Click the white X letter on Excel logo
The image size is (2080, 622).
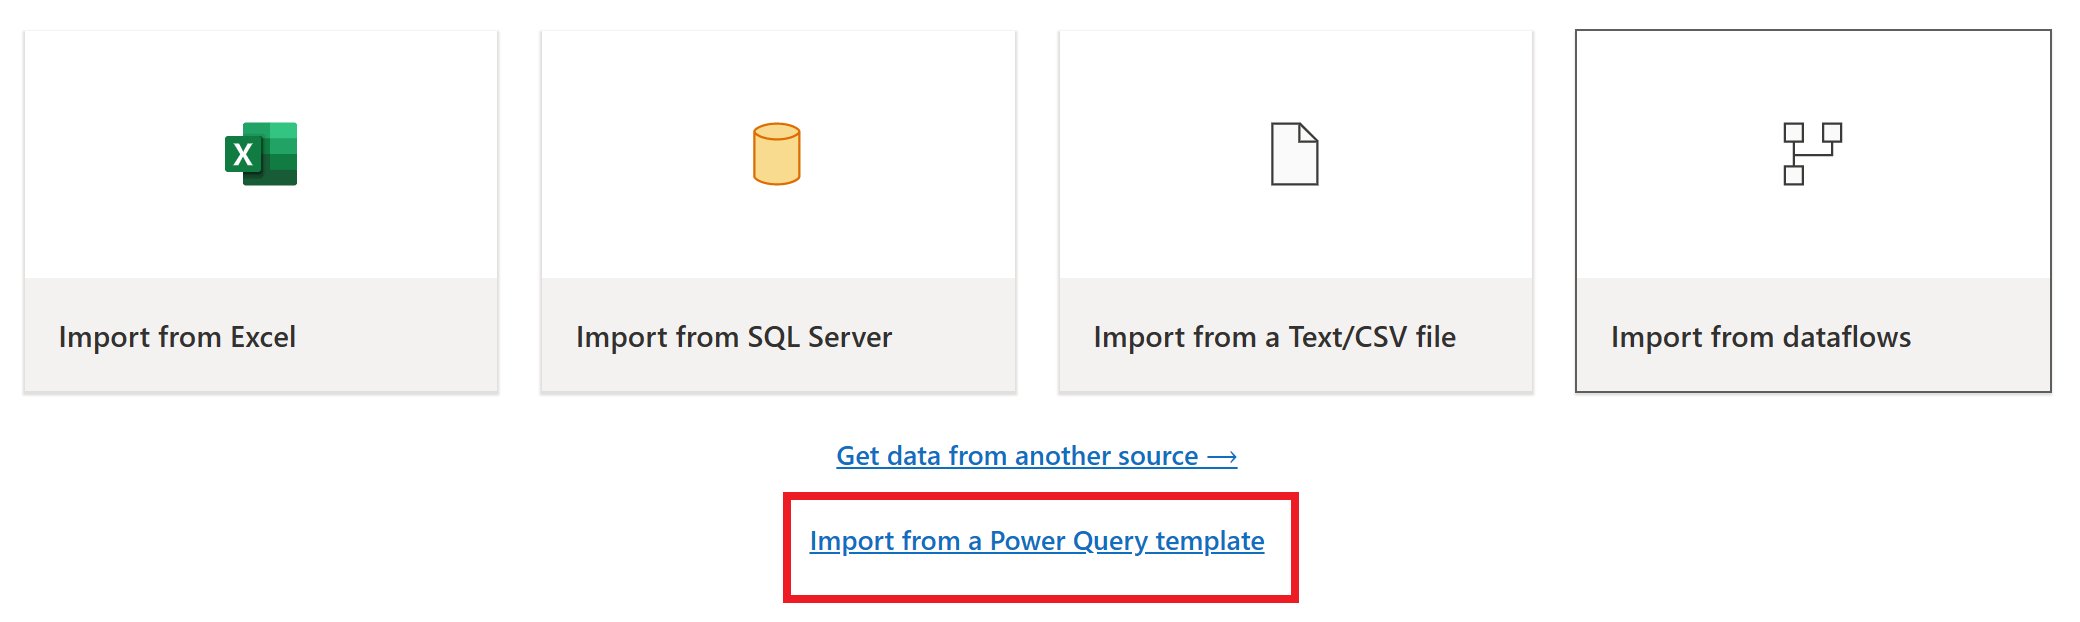tap(243, 155)
